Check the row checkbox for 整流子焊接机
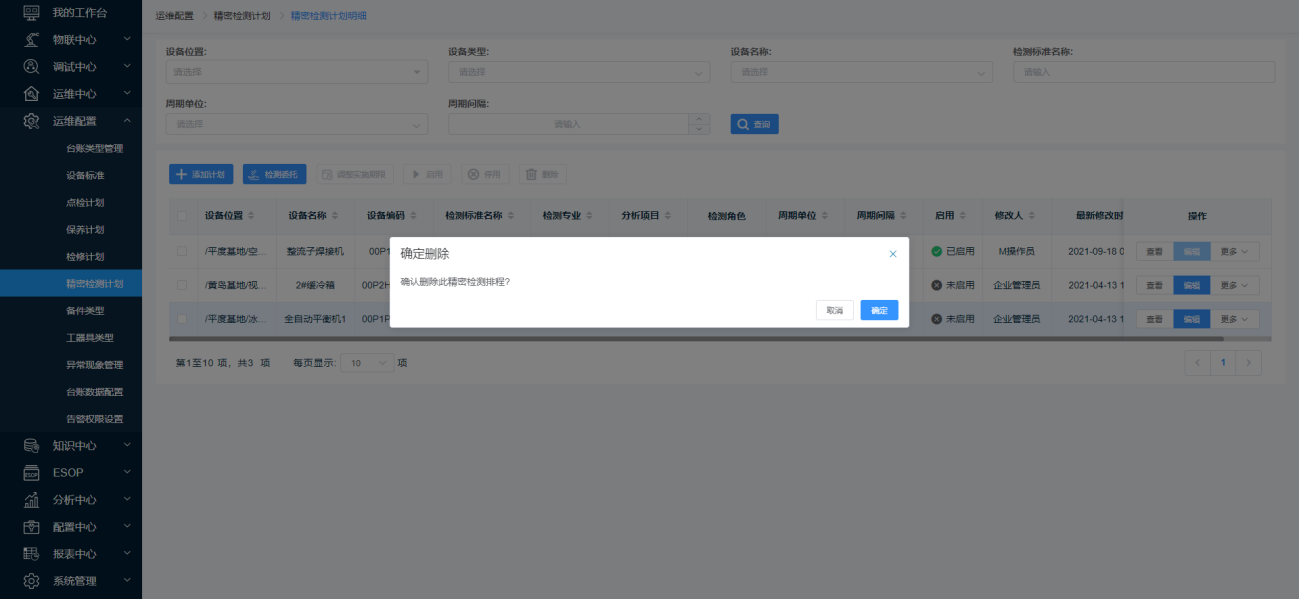 point(181,251)
